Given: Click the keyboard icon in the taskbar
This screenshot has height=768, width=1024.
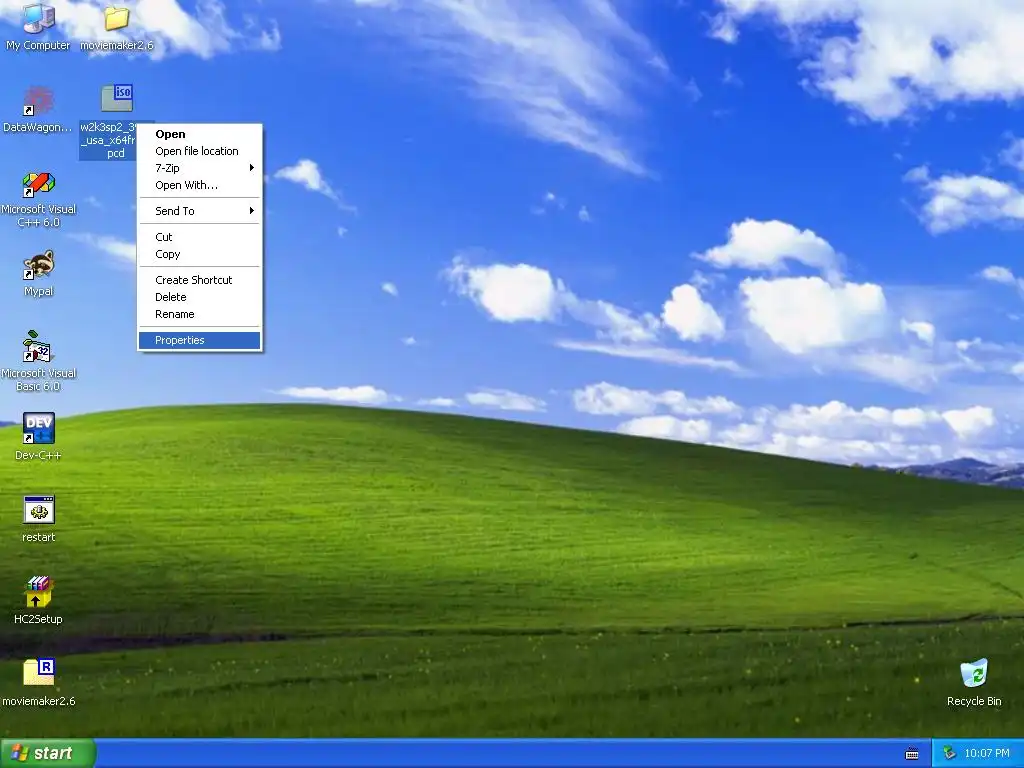Looking at the screenshot, I should pyautogui.click(x=912, y=754).
